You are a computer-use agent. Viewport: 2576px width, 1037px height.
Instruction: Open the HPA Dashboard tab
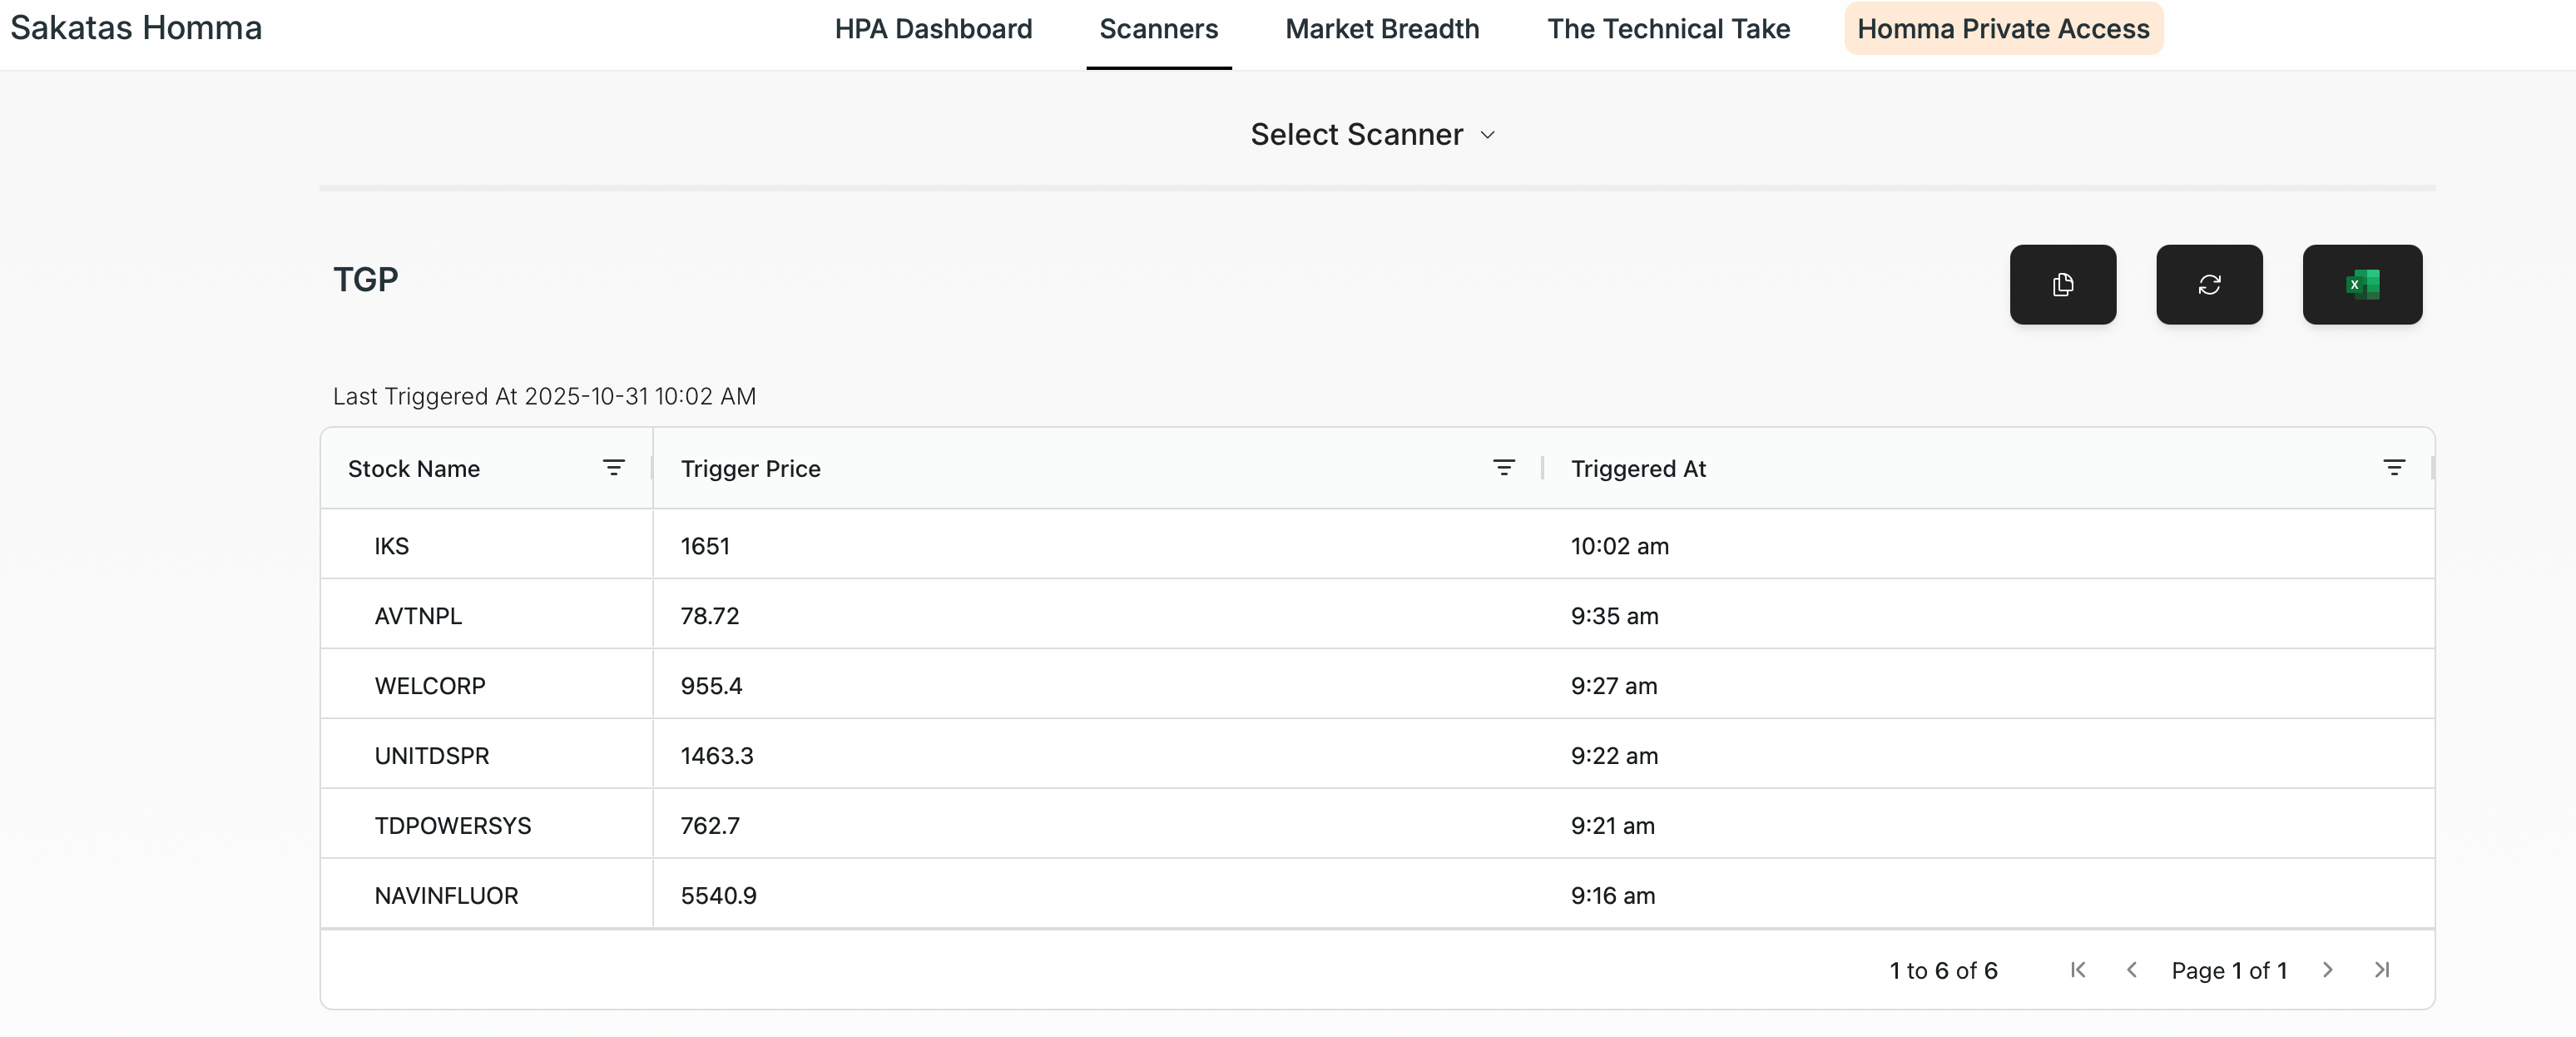(933, 29)
